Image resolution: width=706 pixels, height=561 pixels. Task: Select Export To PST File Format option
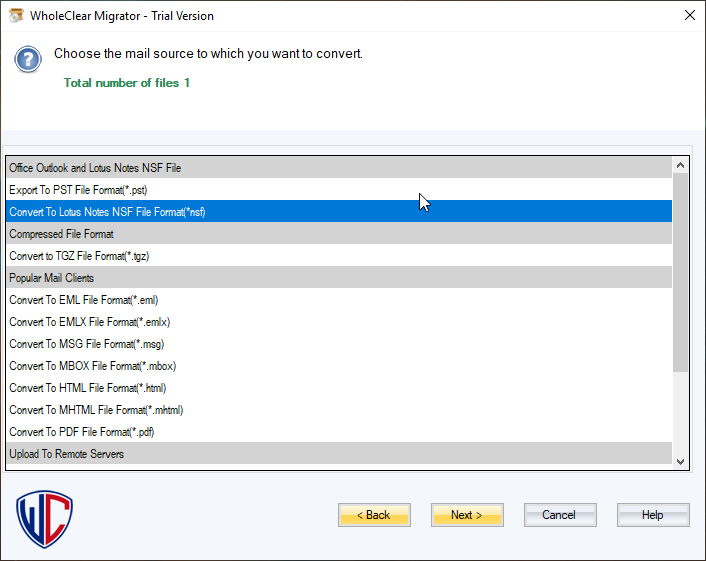click(x=339, y=190)
